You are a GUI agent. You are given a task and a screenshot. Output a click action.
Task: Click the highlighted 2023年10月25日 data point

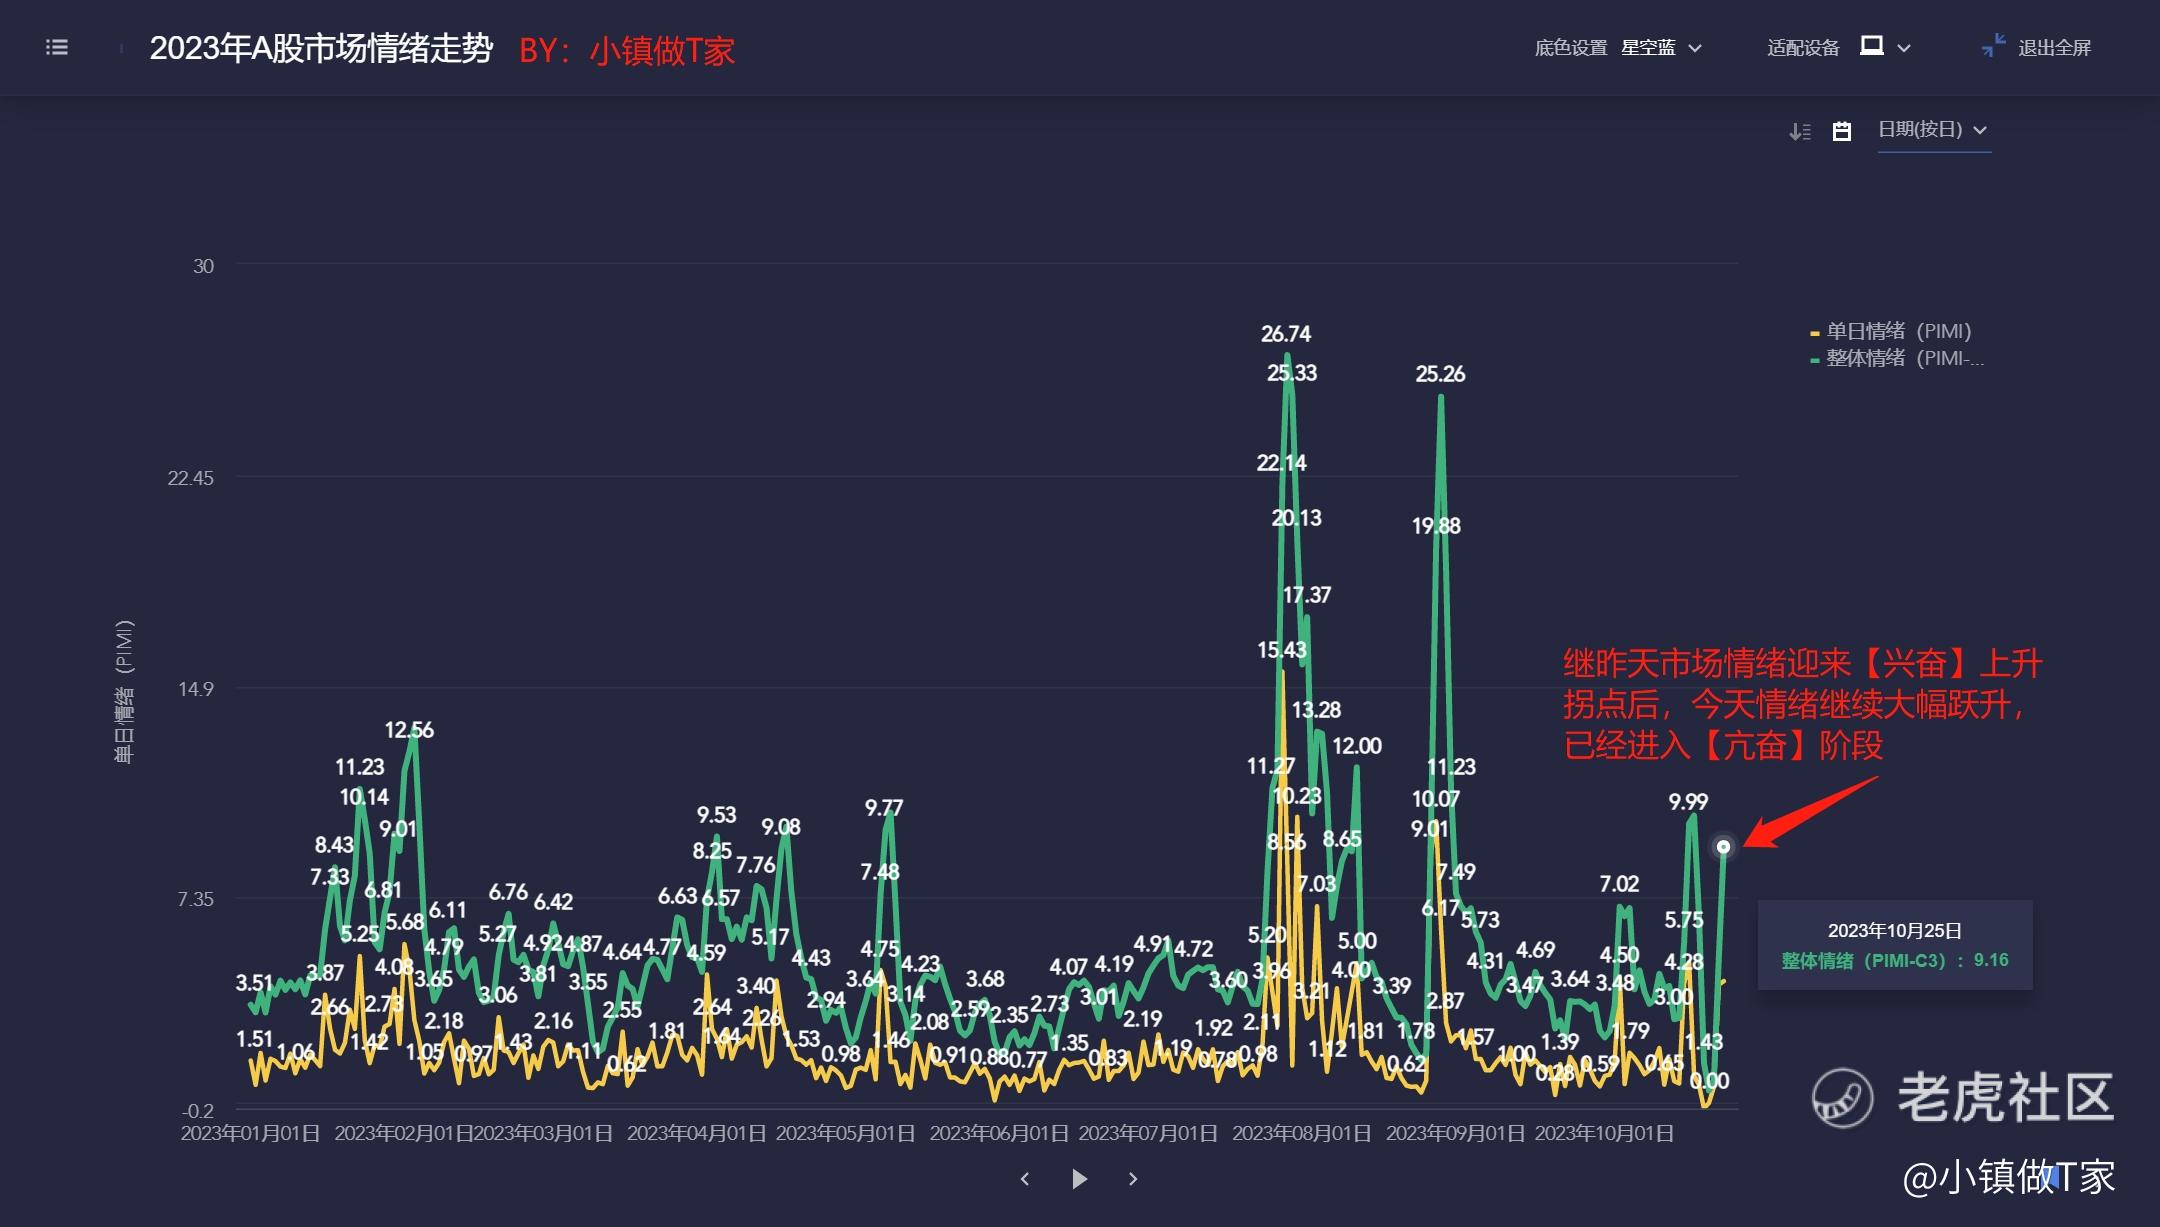coord(1723,847)
